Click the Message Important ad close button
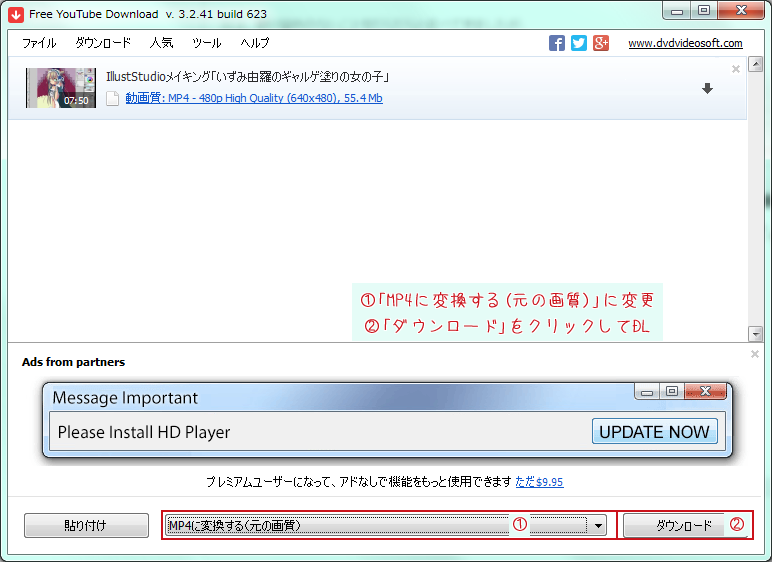The width and height of the screenshot is (772, 562). 705,391
